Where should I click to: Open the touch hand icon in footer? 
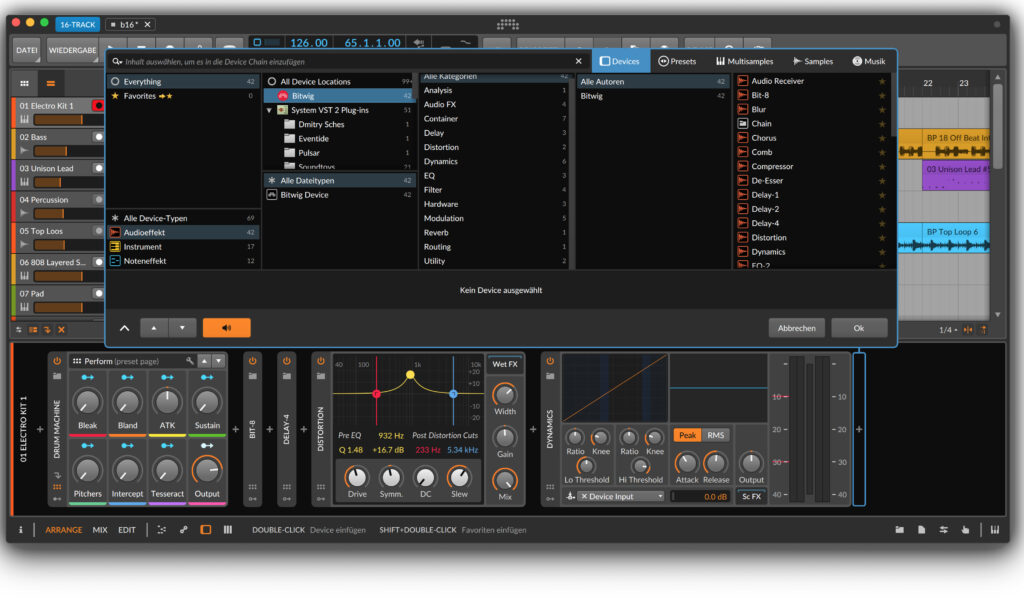pyautogui.click(x=965, y=530)
